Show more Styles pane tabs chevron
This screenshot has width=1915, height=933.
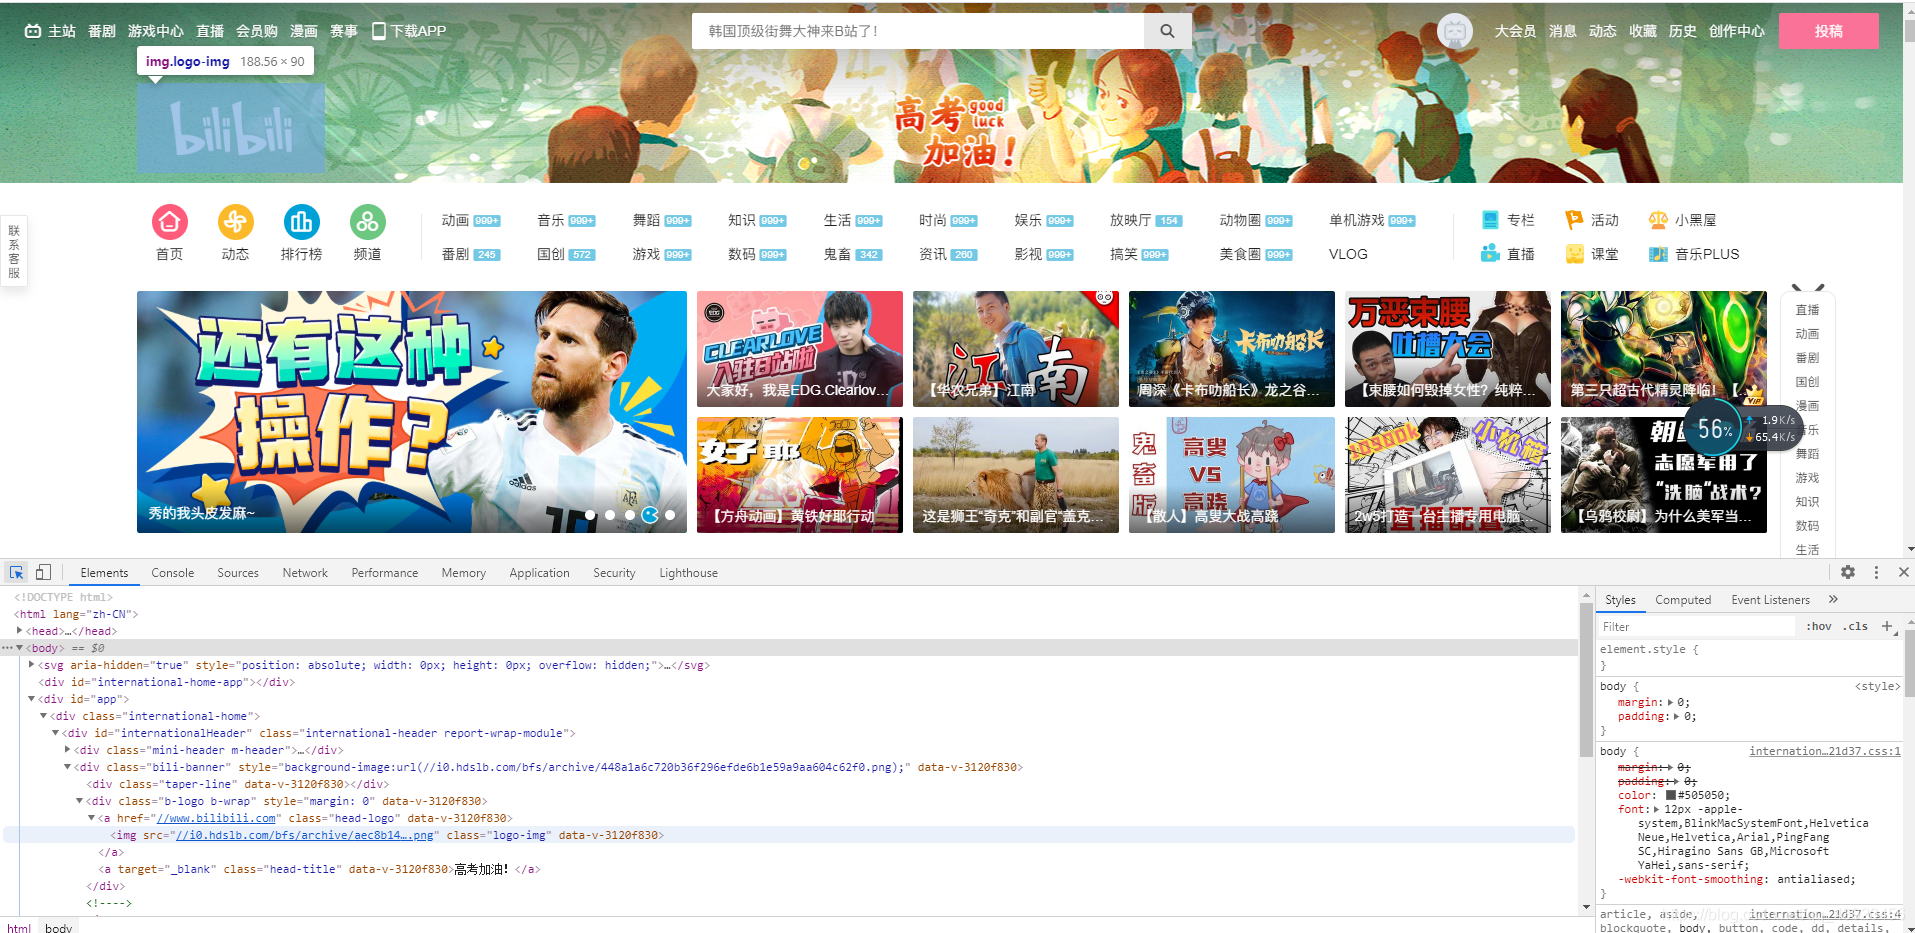pos(1833,599)
